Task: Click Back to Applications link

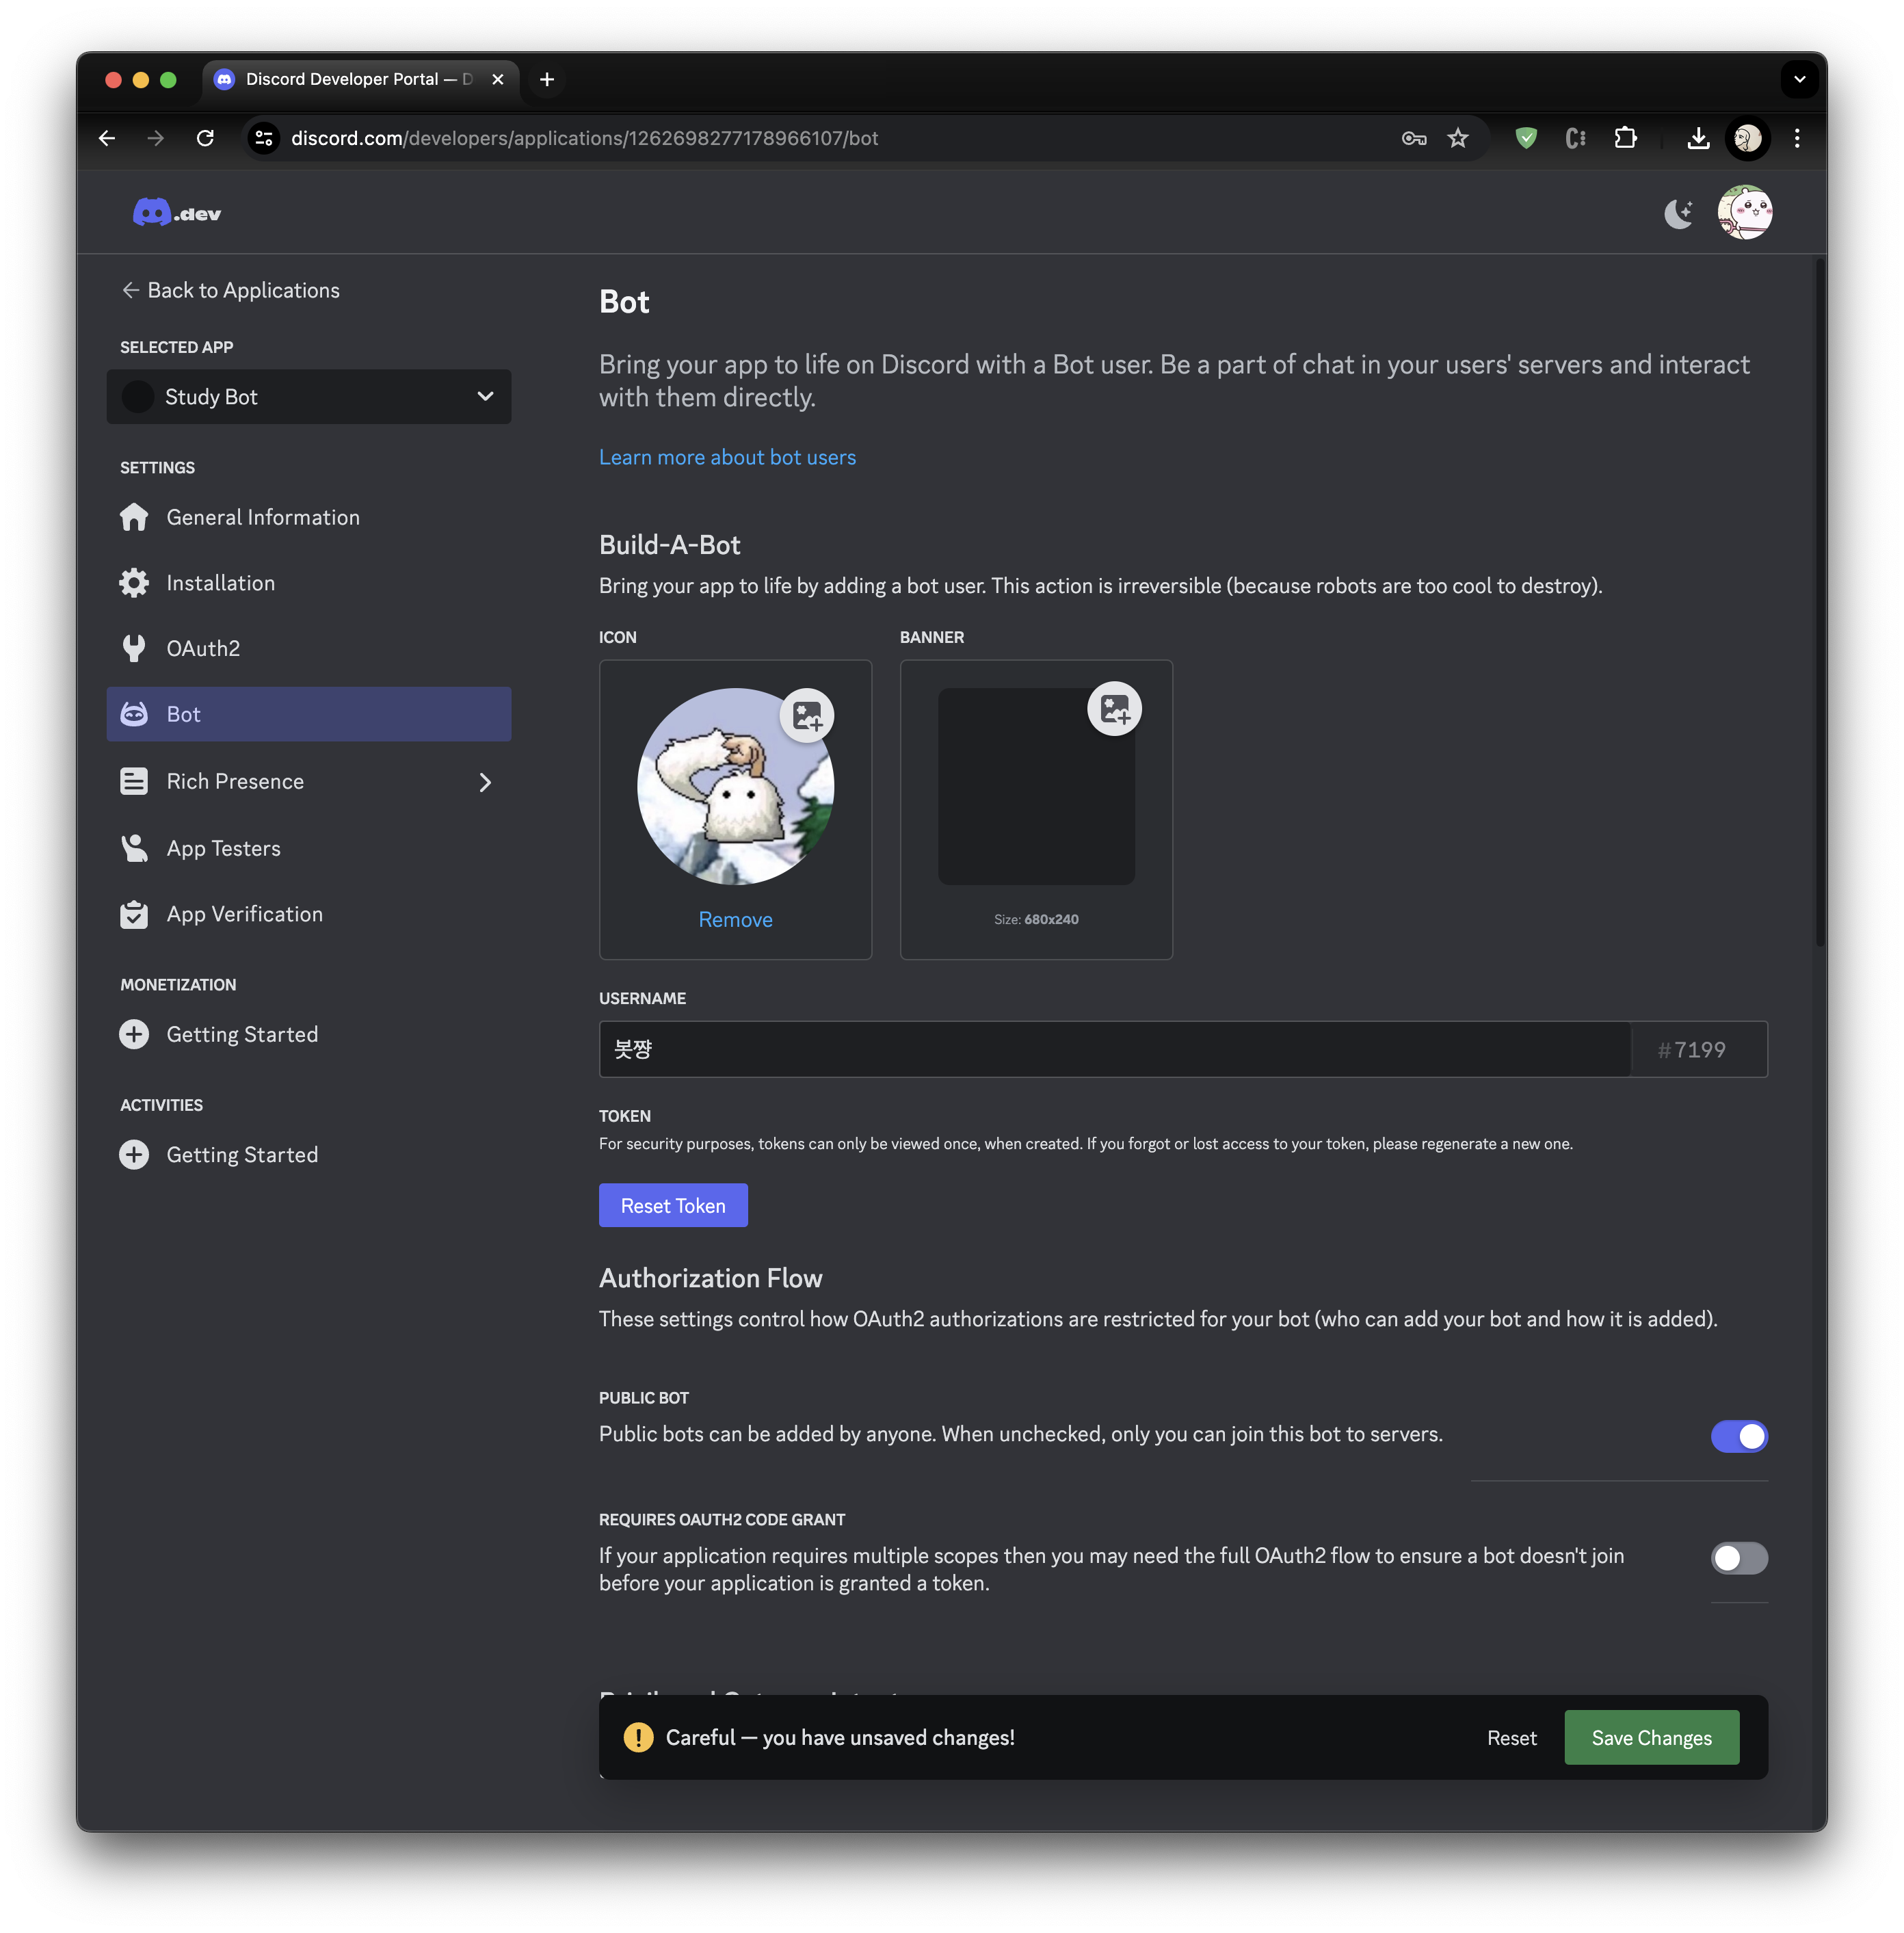Action: point(231,290)
